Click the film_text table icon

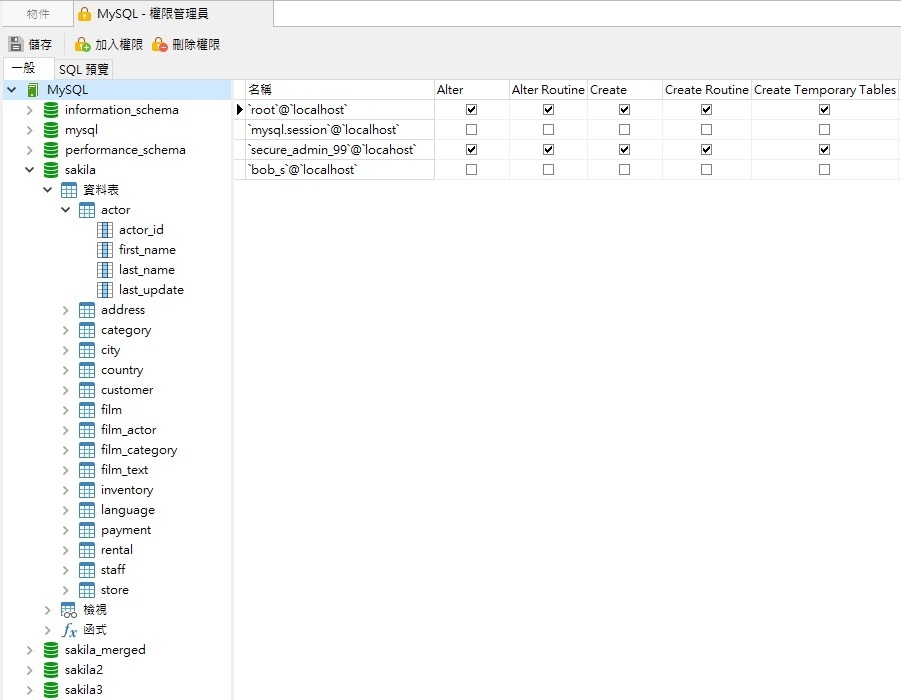[87, 470]
